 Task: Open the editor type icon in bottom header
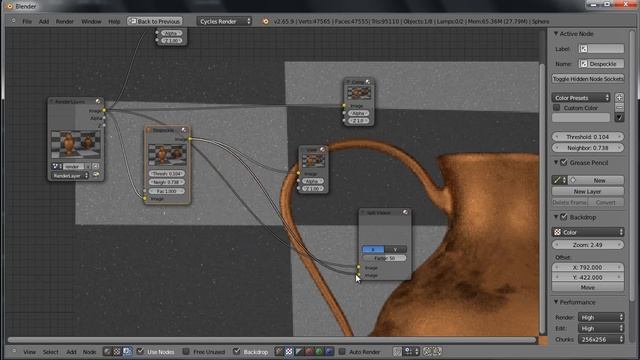click(x=13, y=351)
